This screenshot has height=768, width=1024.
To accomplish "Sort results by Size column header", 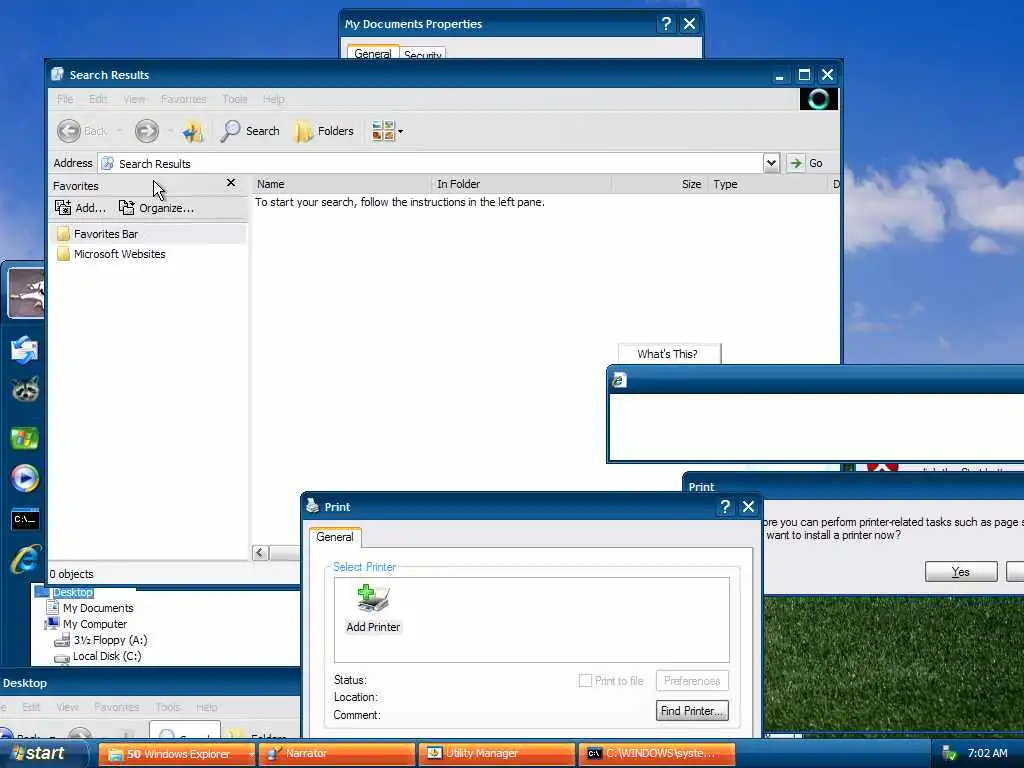I will point(660,184).
